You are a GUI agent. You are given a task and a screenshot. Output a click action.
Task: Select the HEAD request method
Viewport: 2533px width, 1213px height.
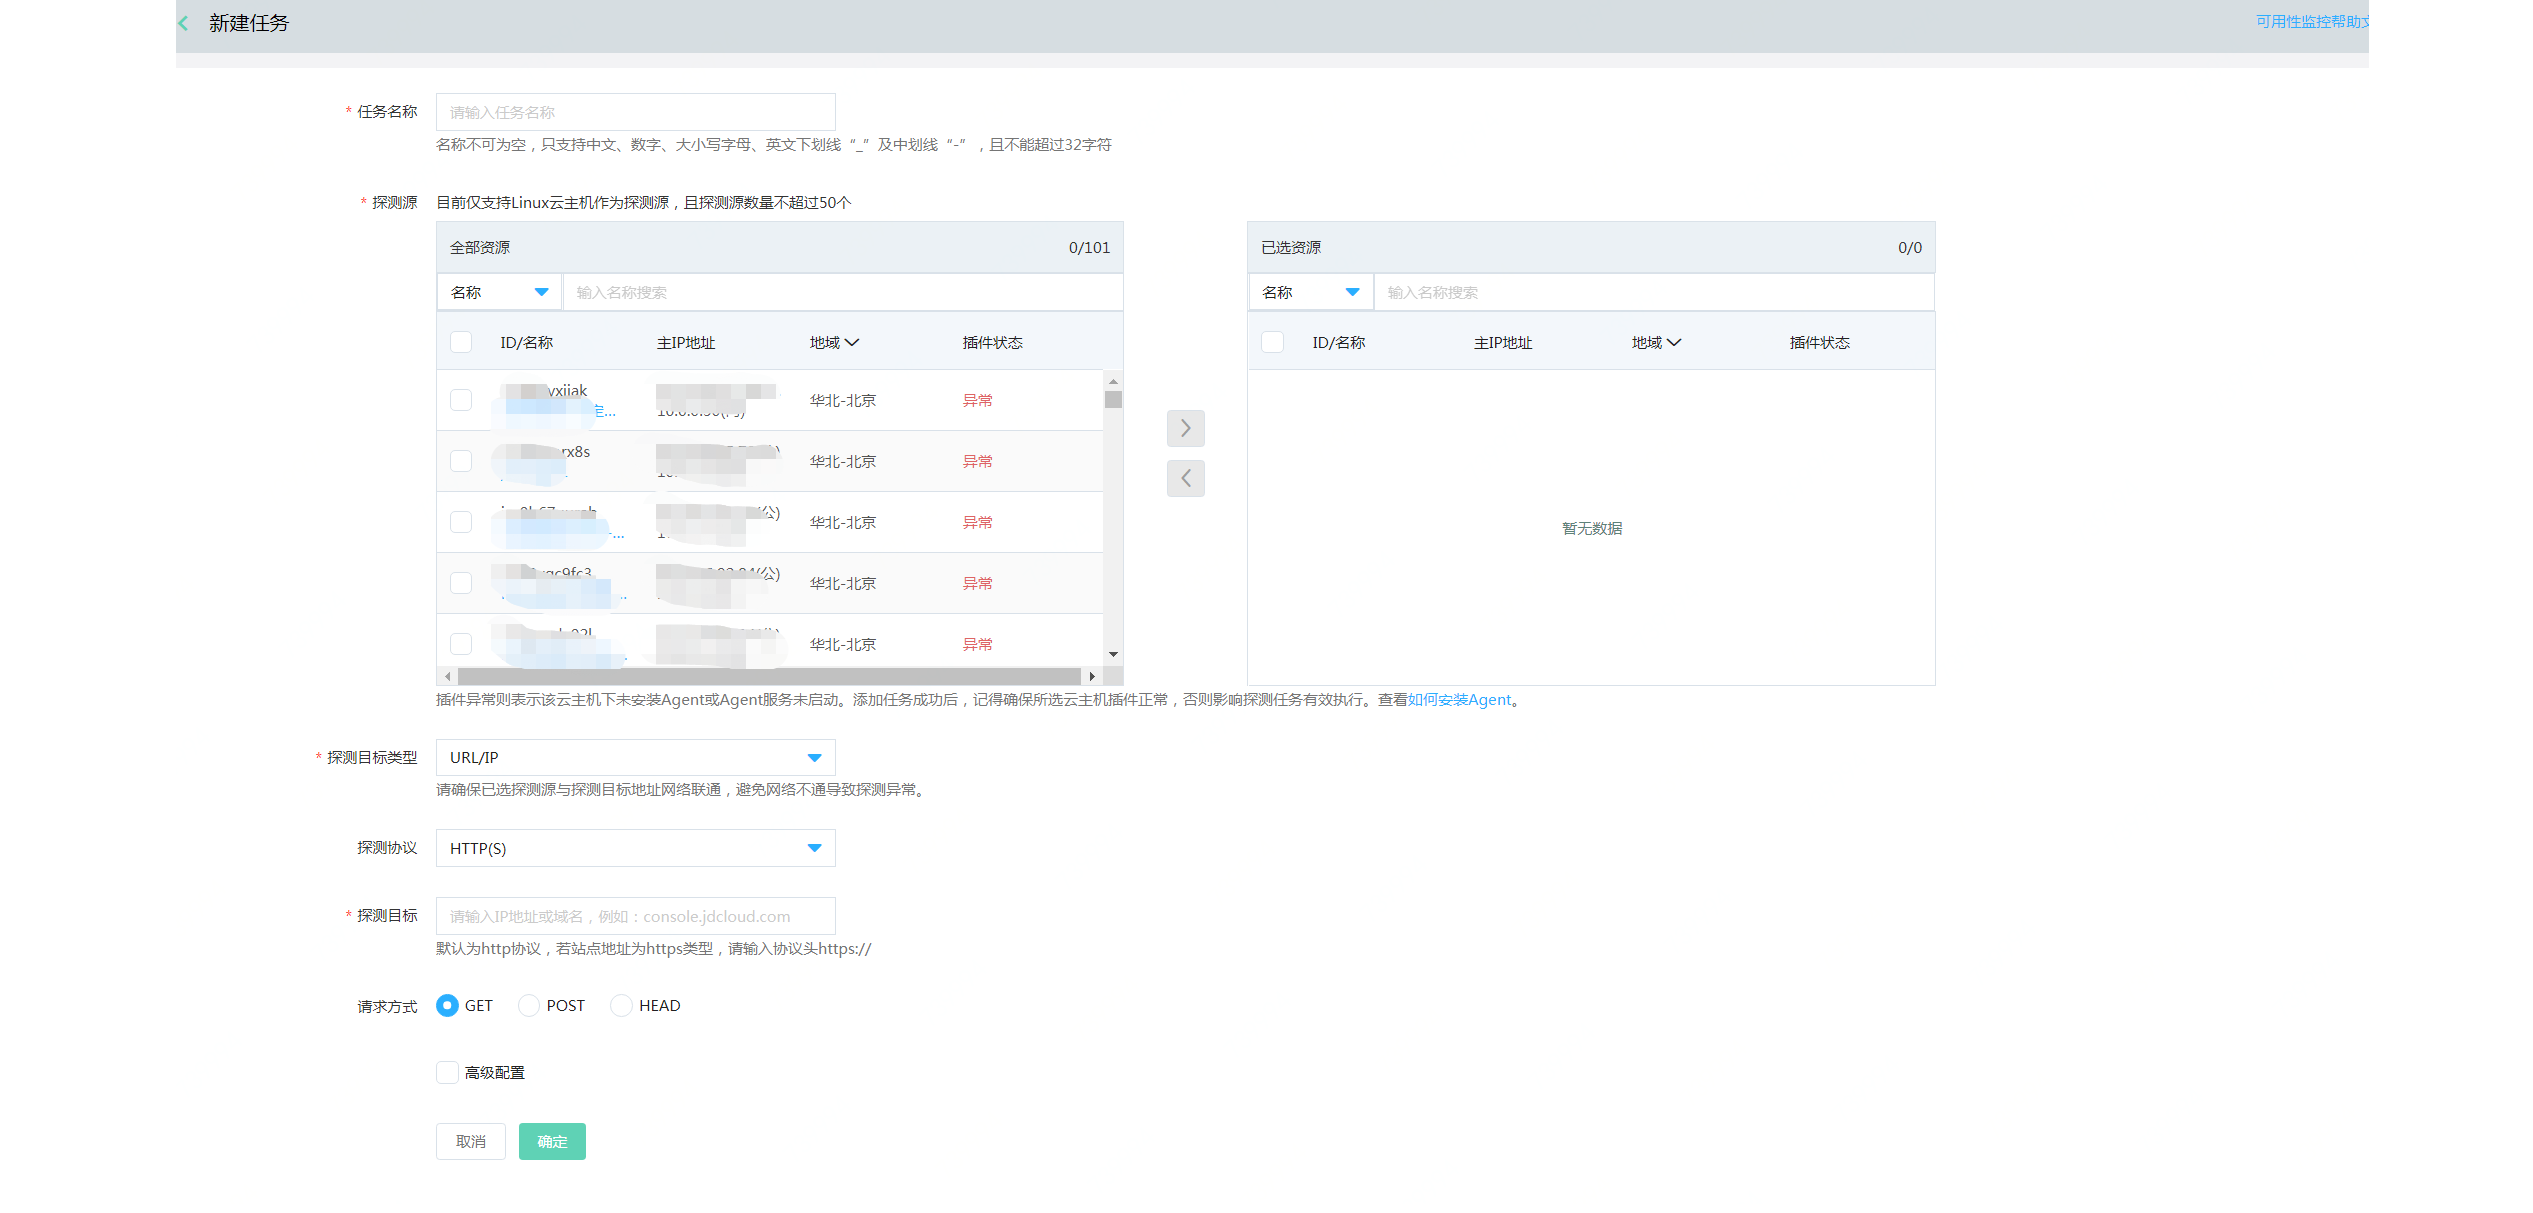pyautogui.click(x=621, y=1005)
